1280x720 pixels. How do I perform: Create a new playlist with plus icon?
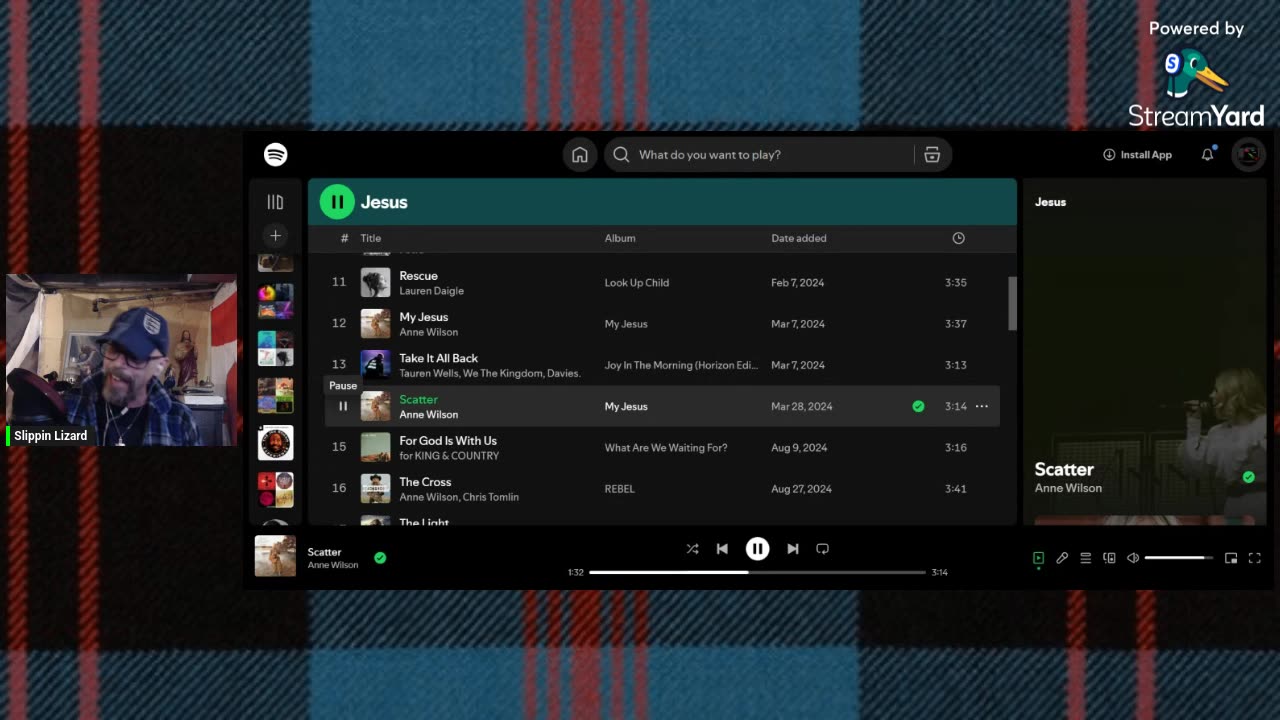point(276,236)
